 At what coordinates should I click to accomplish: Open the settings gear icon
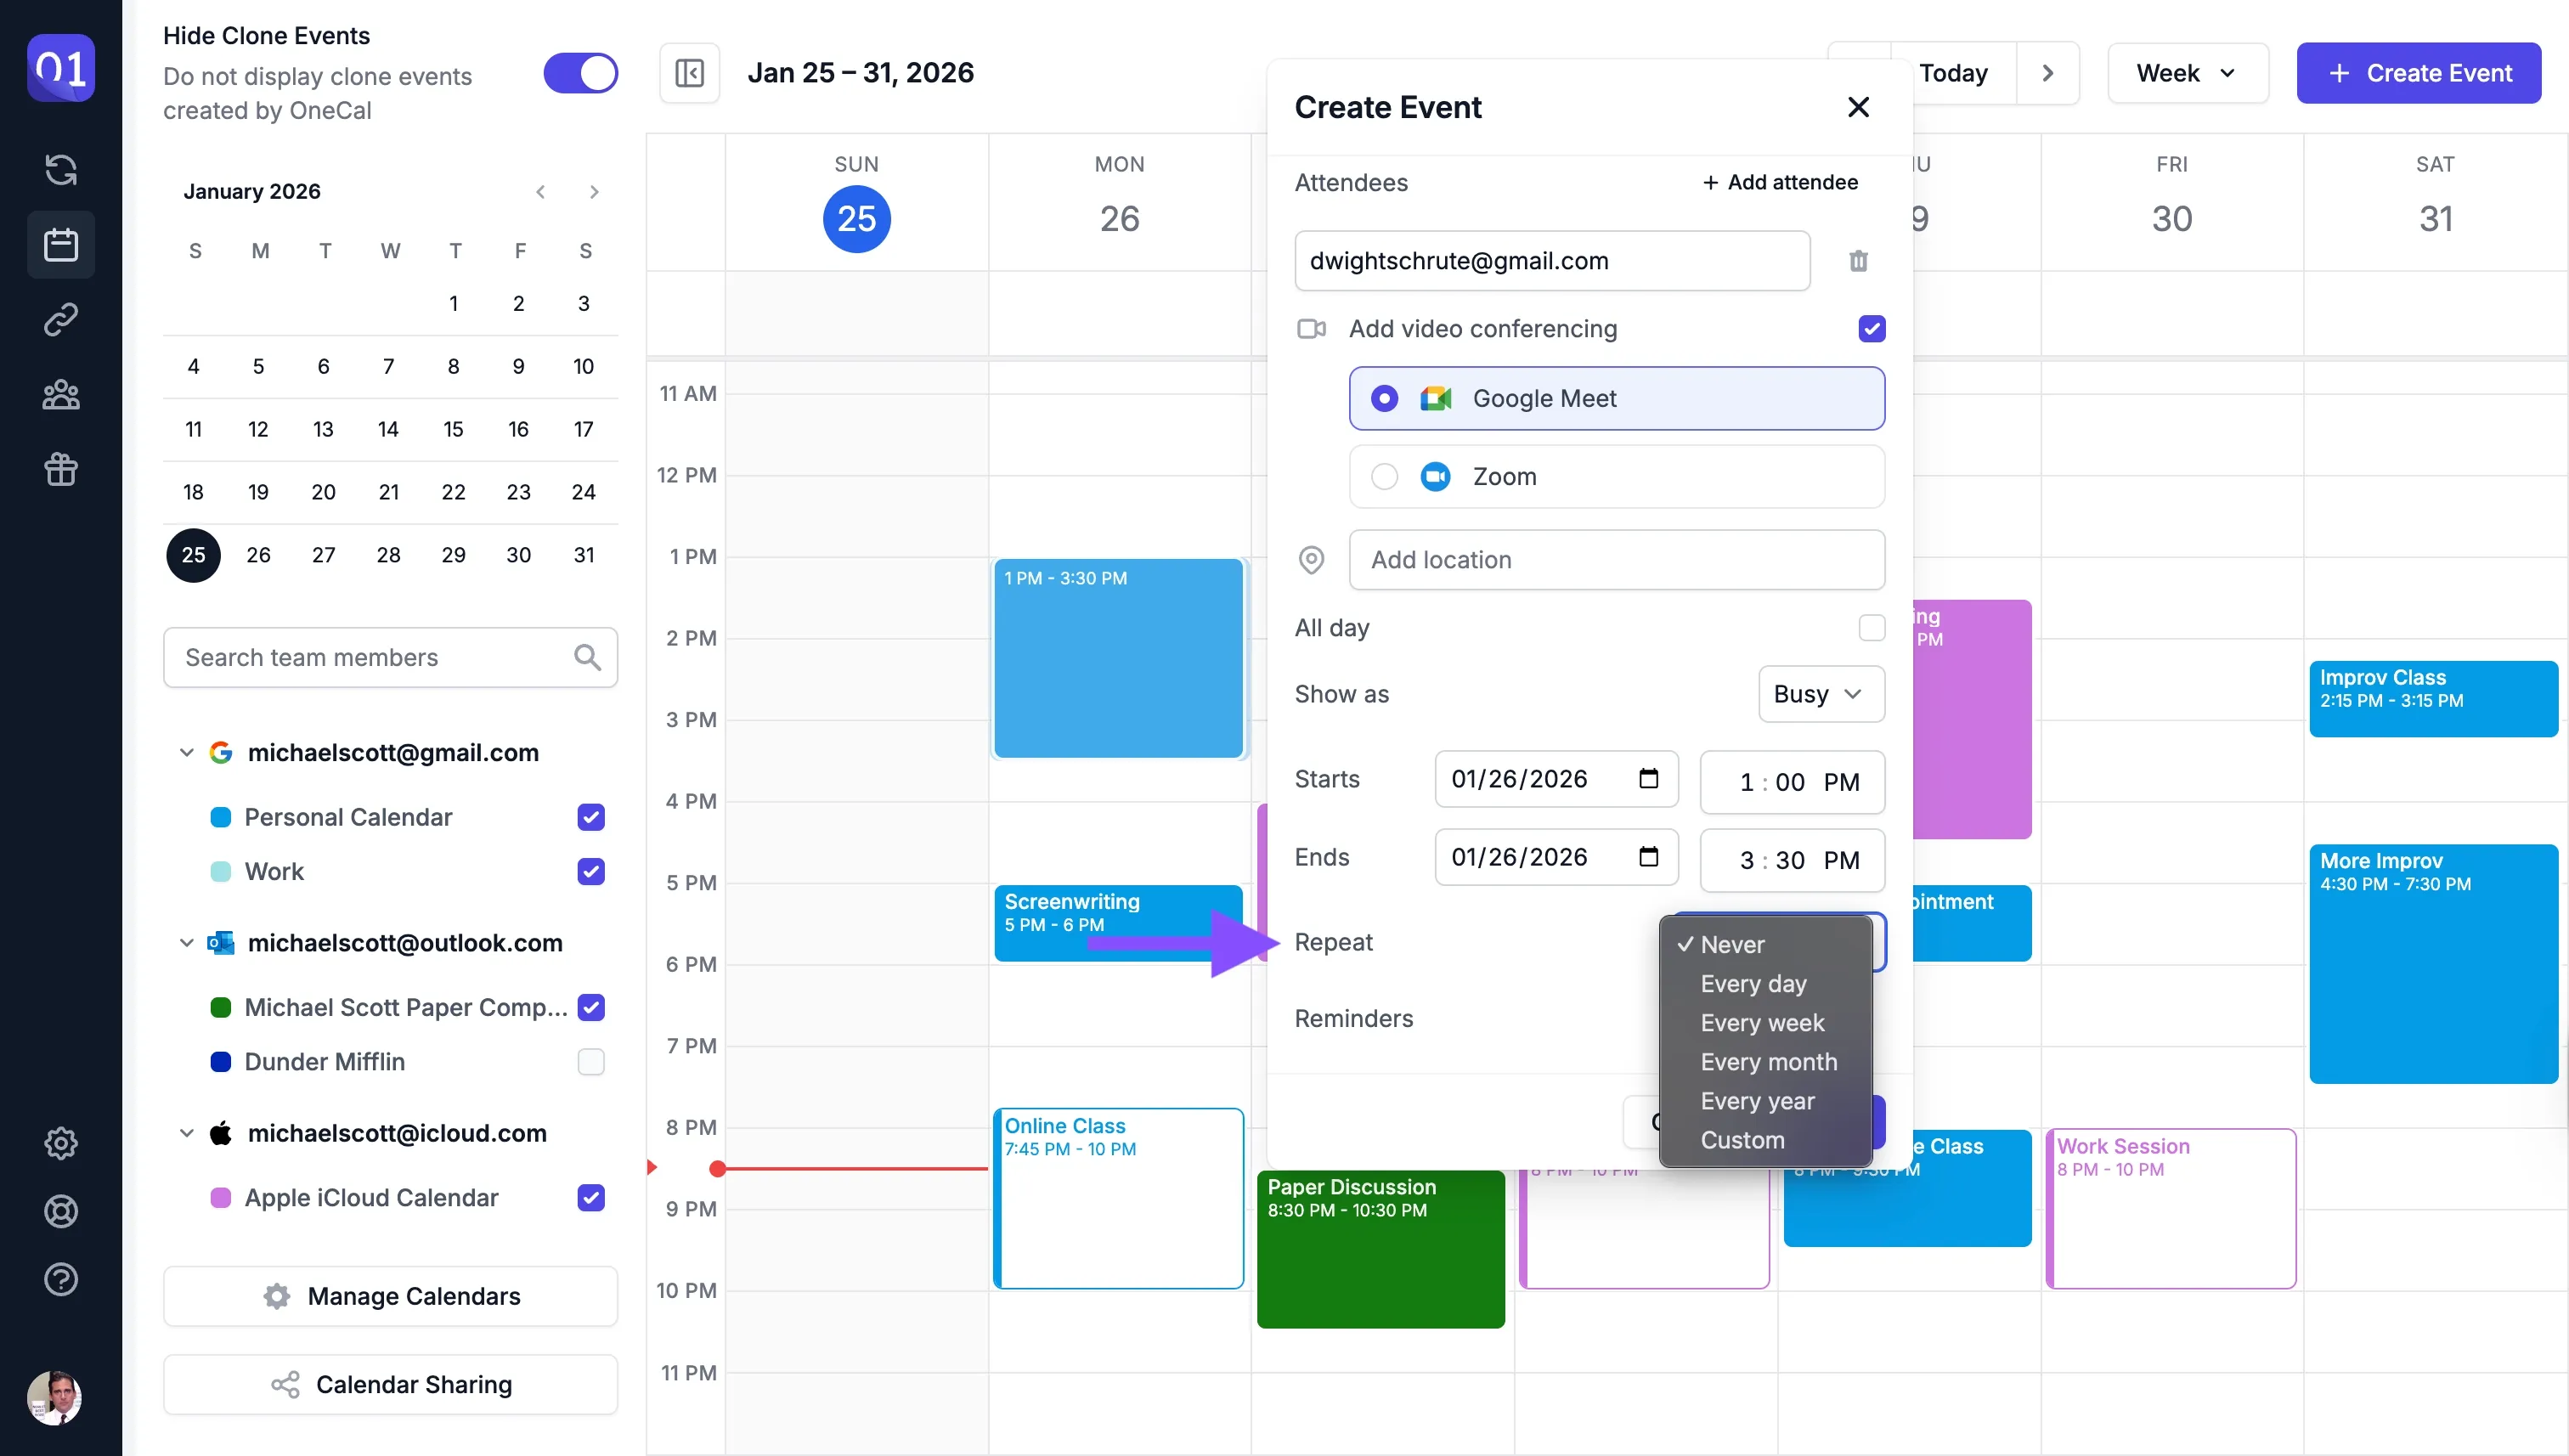pos(62,1143)
